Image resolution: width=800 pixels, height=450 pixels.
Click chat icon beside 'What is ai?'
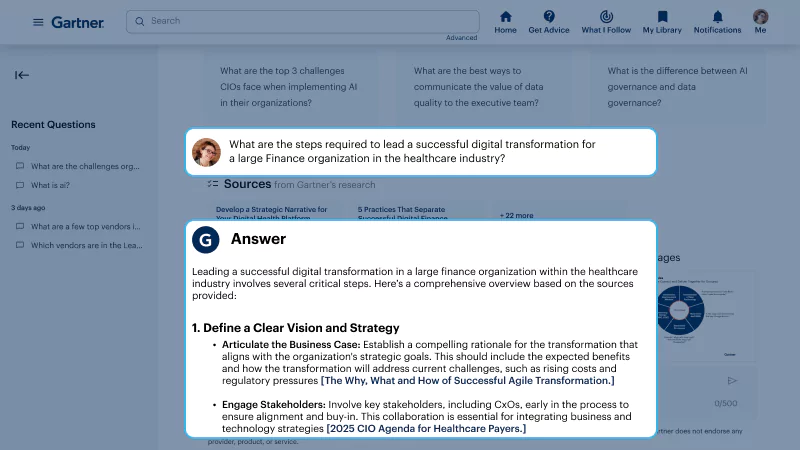(x=20, y=185)
